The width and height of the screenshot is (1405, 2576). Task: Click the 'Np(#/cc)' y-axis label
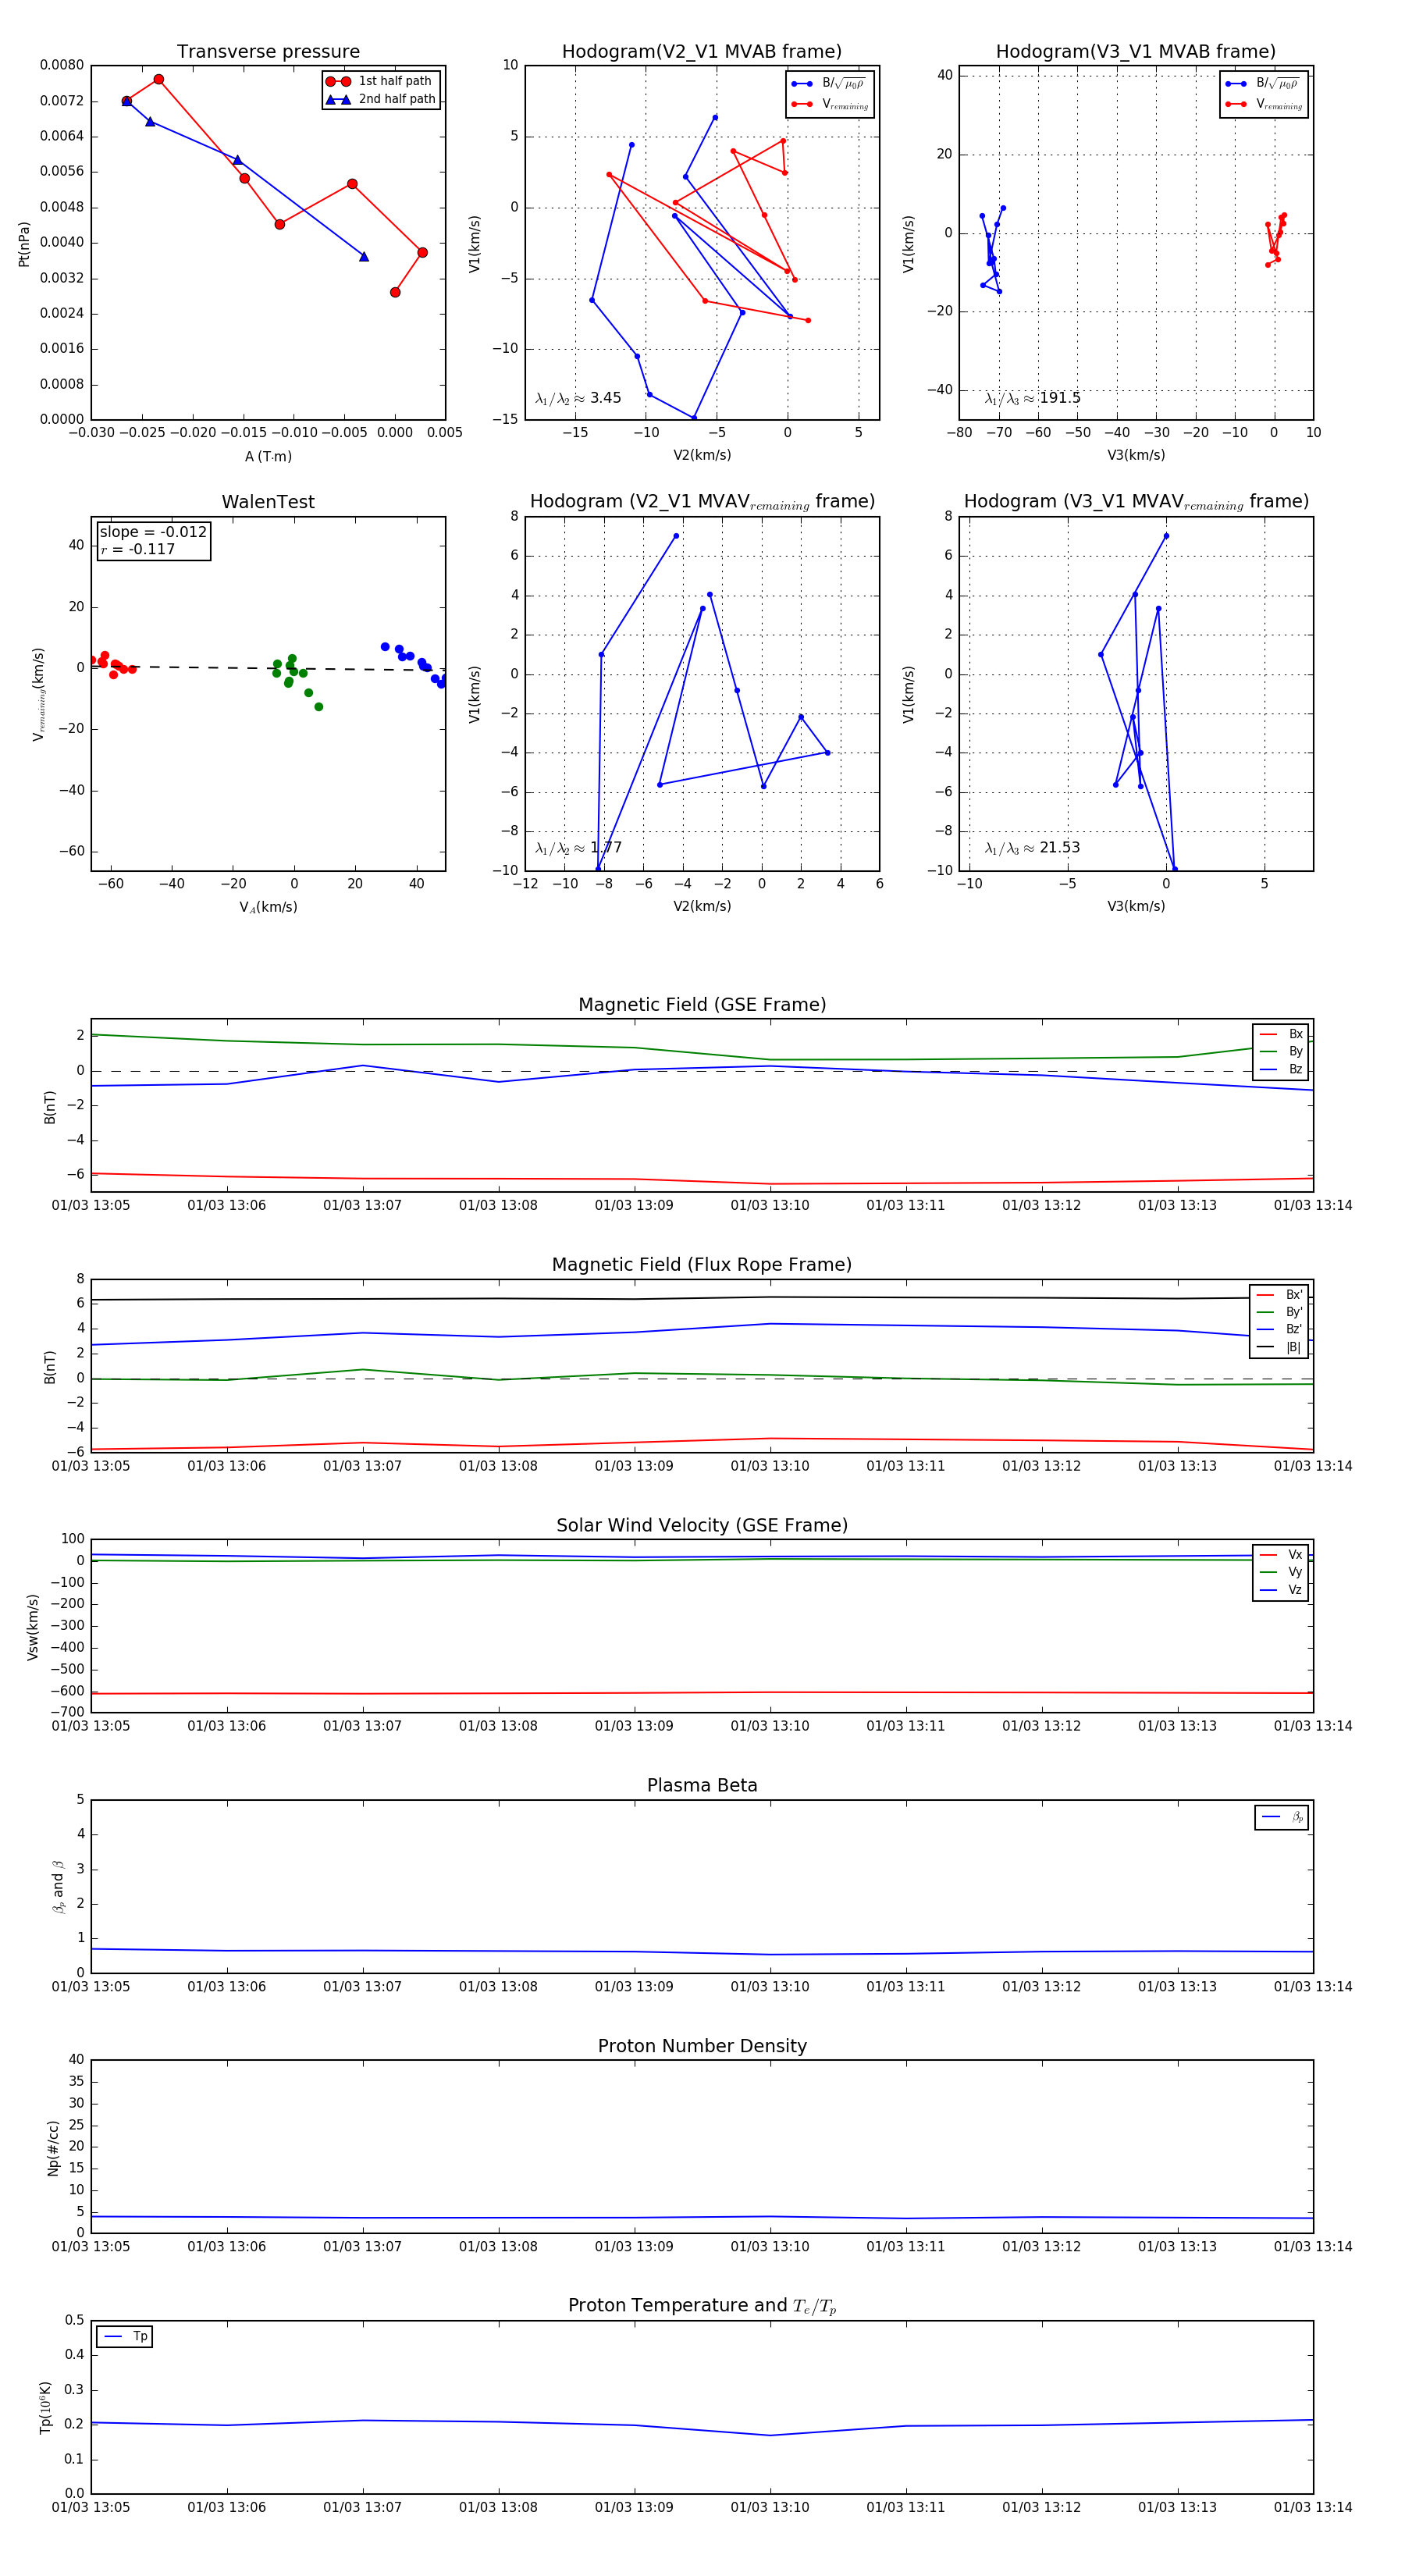pyautogui.click(x=54, y=2148)
